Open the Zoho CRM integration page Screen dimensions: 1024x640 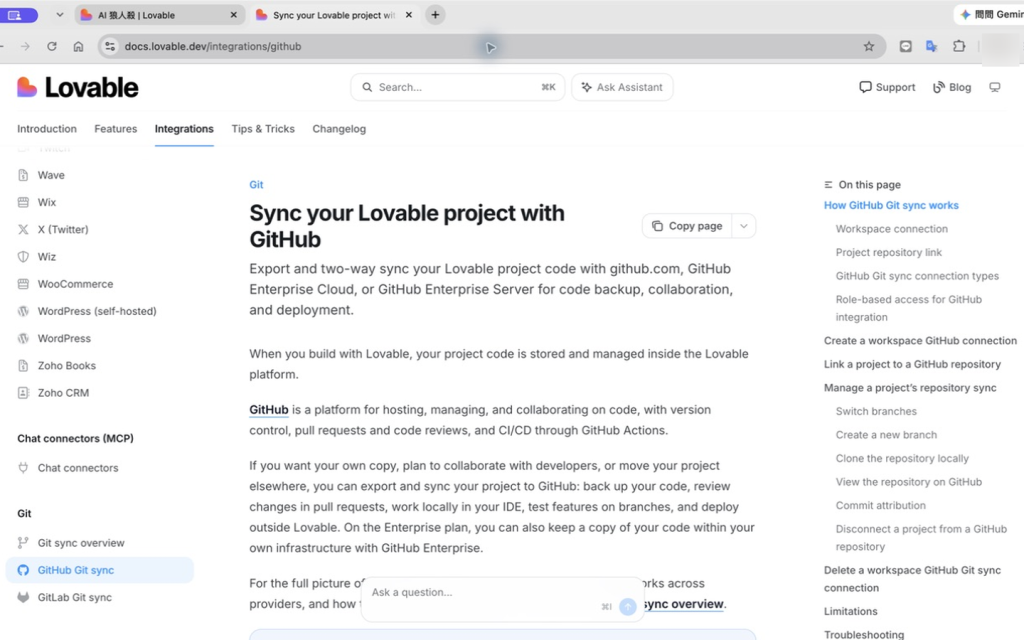click(x=63, y=393)
